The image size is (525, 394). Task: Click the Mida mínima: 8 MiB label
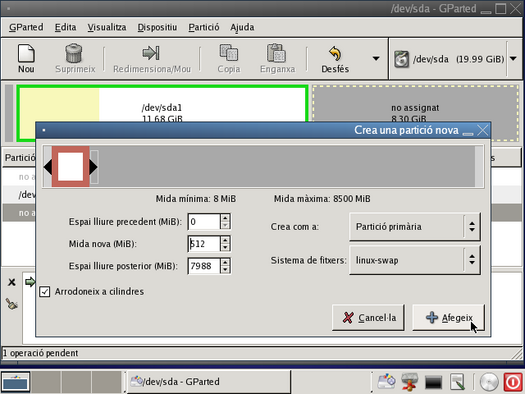196,199
